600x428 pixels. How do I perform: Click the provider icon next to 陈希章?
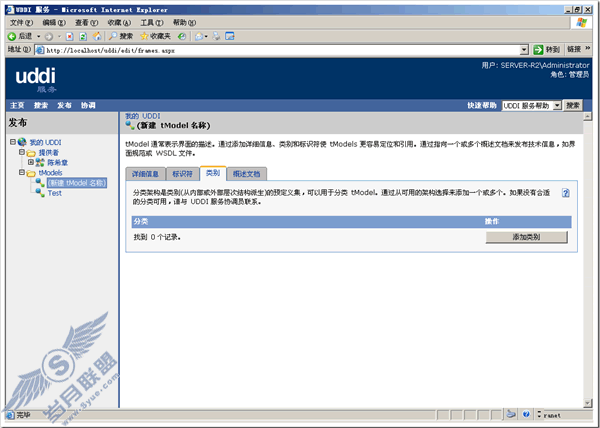click(40, 163)
